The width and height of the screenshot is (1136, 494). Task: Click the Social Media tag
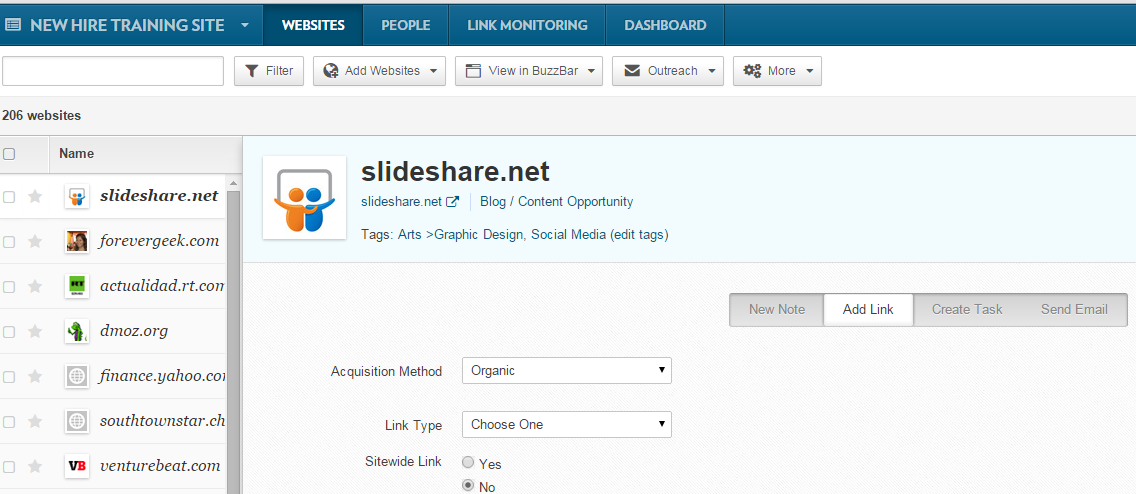pos(569,235)
